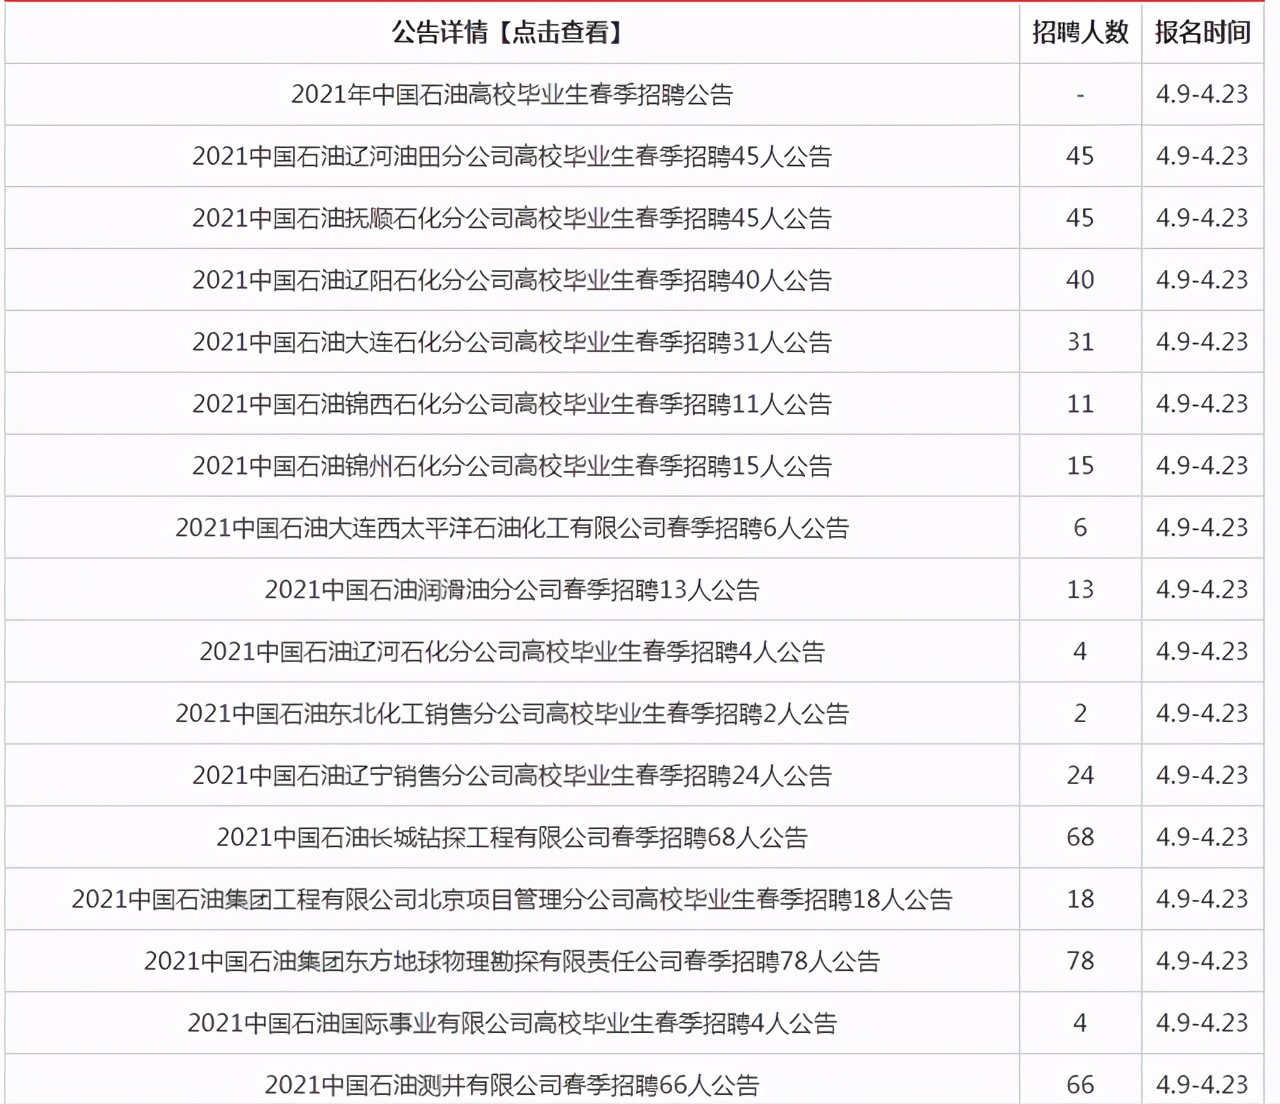Select headcount 15 in 锦州石化 row
The width and height of the screenshot is (1280, 1104).
pyautogui.click(x=1080, y=466)
